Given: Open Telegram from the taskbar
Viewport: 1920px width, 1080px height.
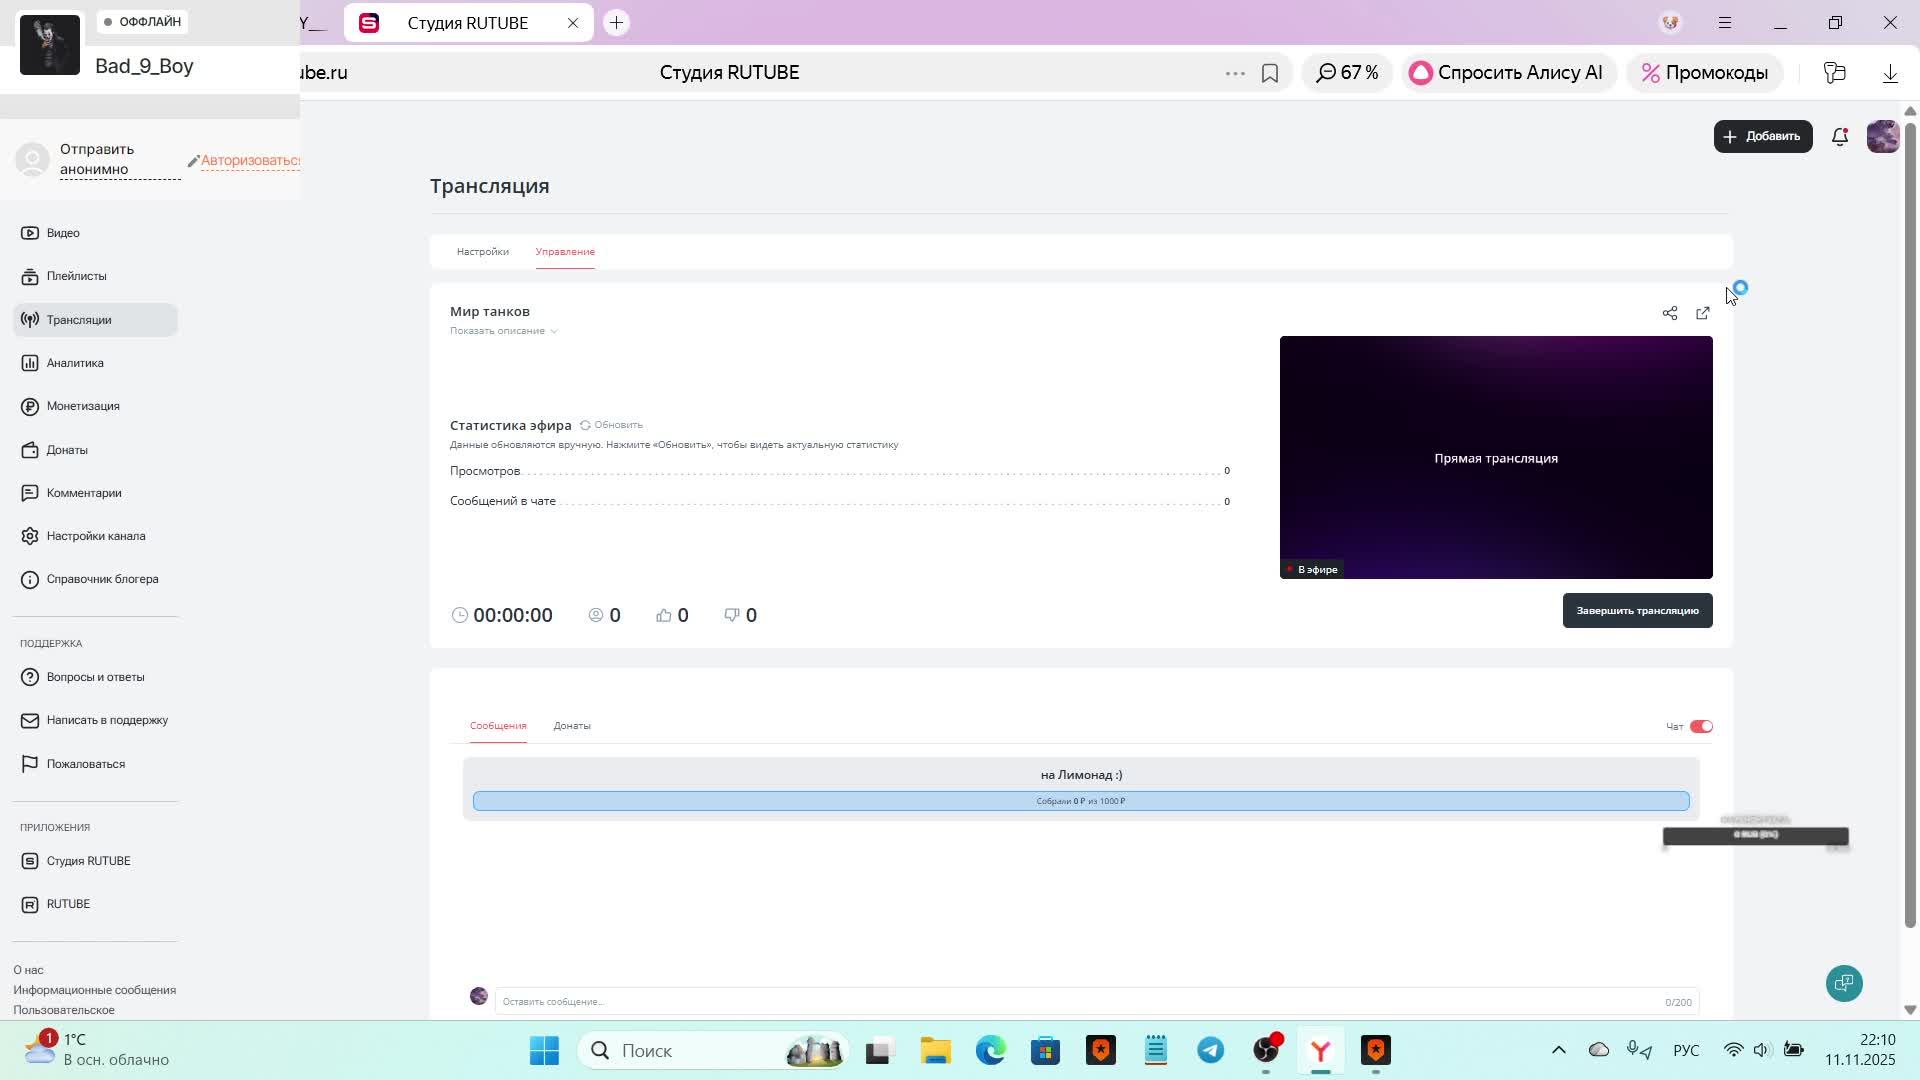Looking at the screenshot, I should [x=1210, y=1050].
